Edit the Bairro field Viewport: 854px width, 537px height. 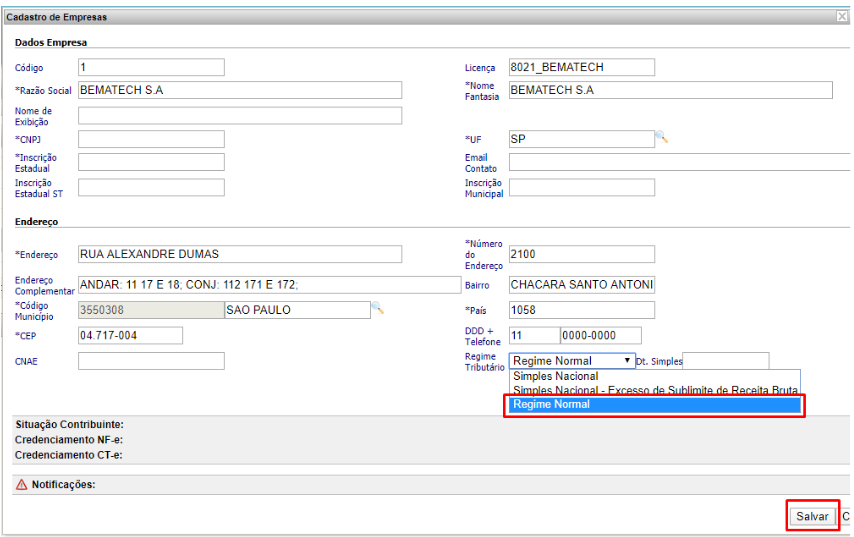(x=582, y=285)
